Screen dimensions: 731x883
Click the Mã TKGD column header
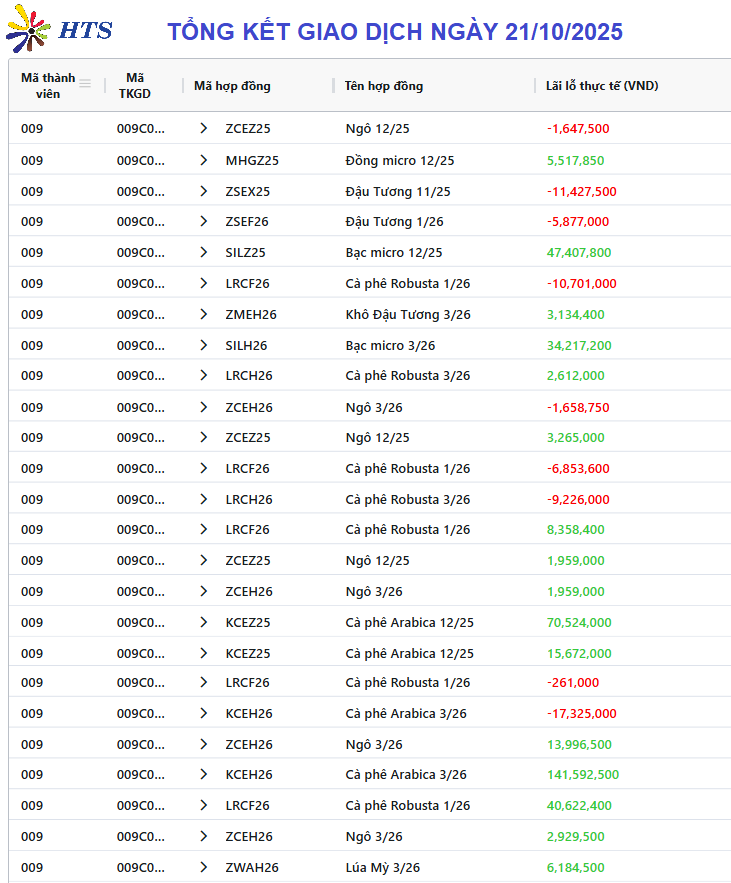(135, 85)
